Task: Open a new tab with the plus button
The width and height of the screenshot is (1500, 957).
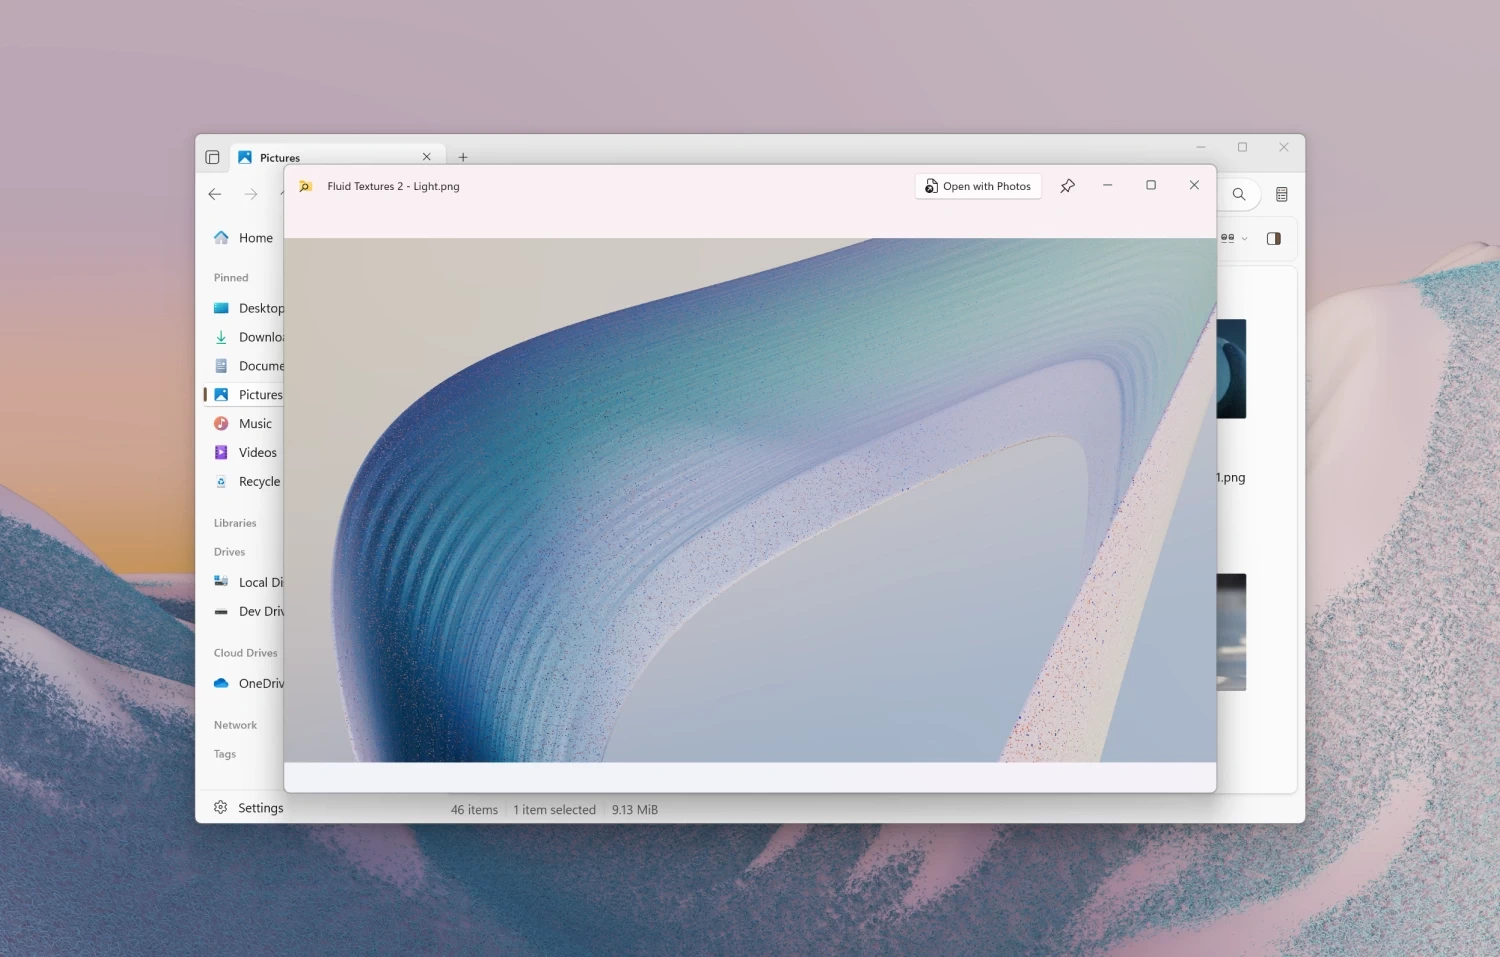Action: tap(462, 157)
